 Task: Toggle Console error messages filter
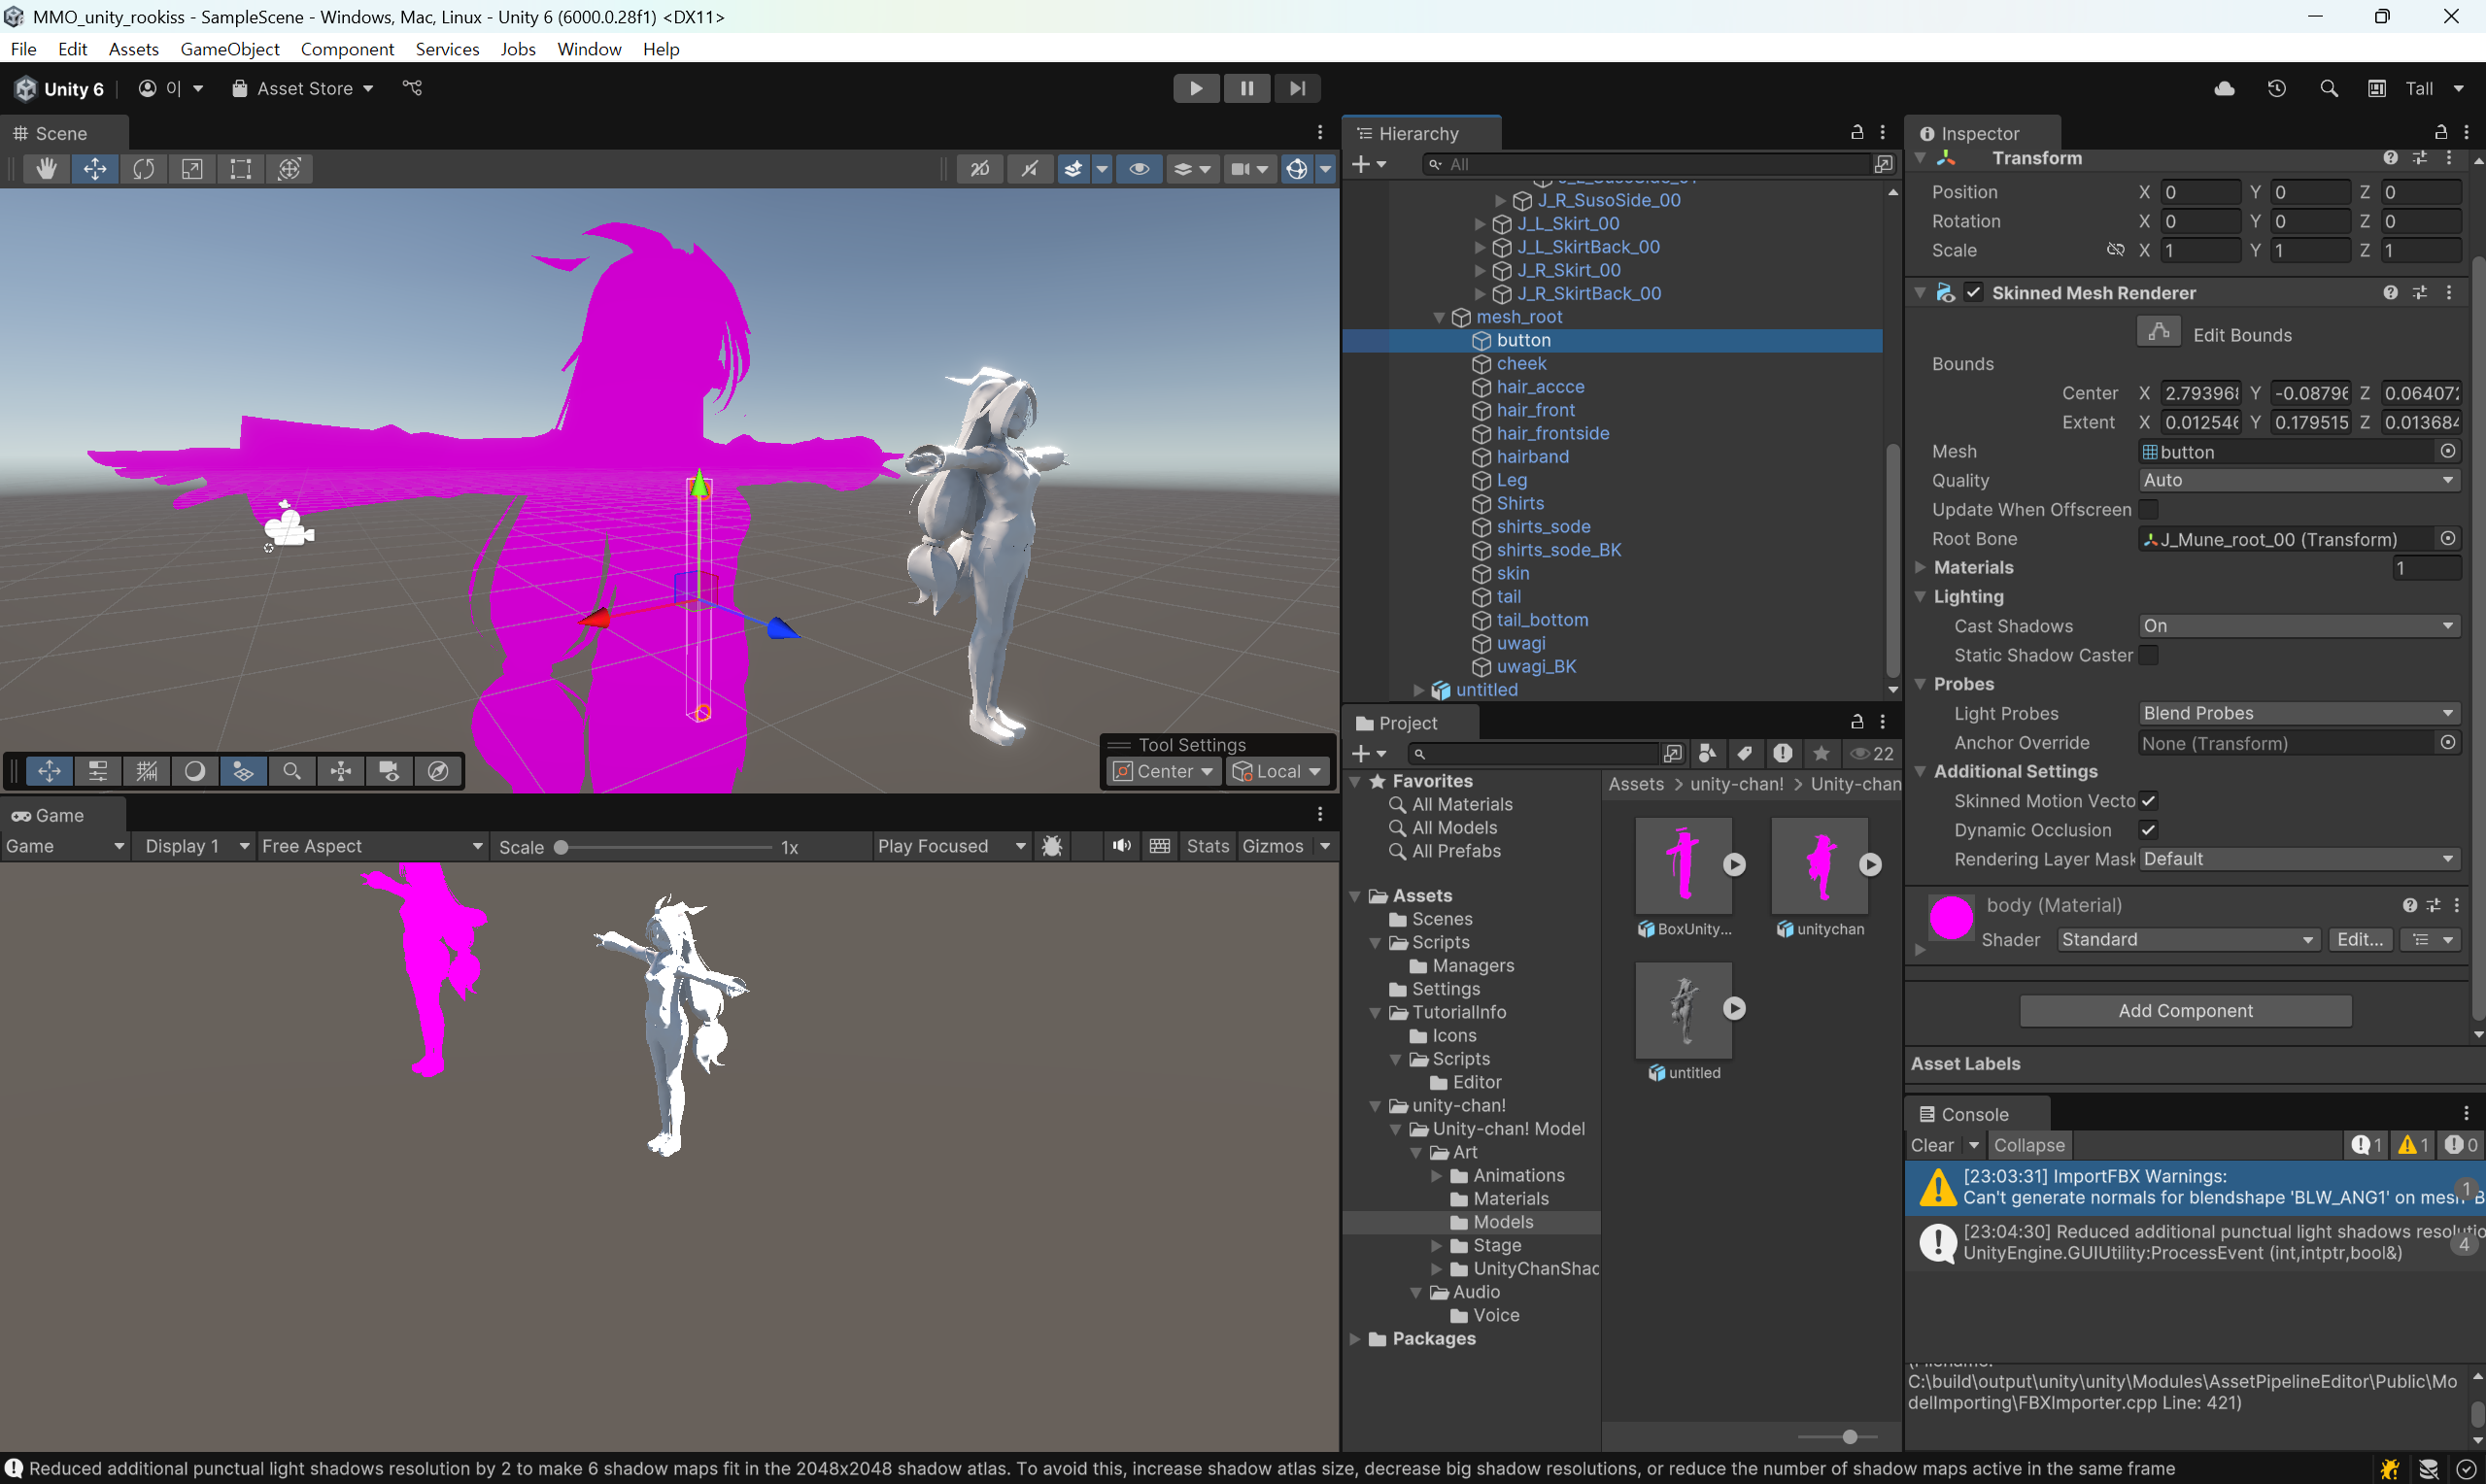point(2461,1145)
